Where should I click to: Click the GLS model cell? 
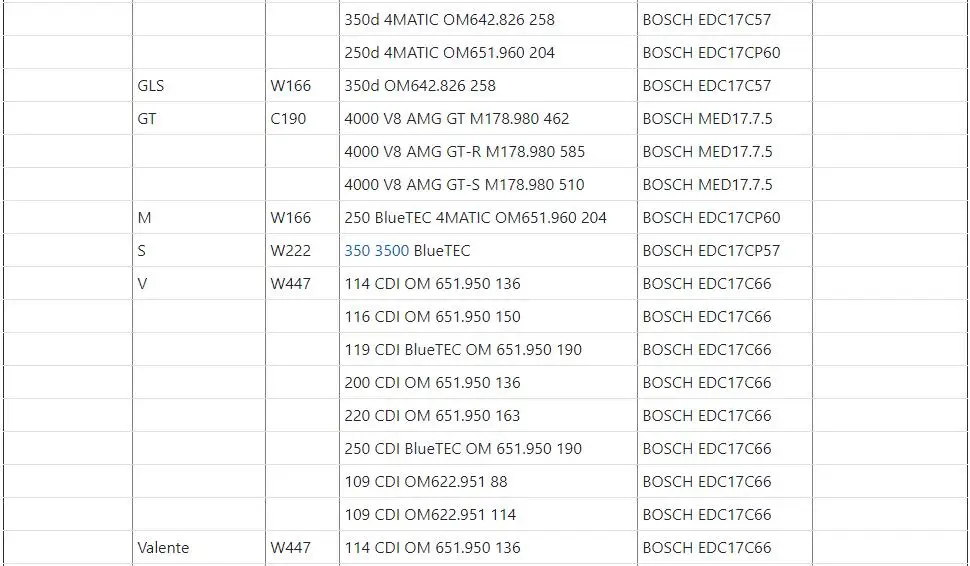pos(199,85)
